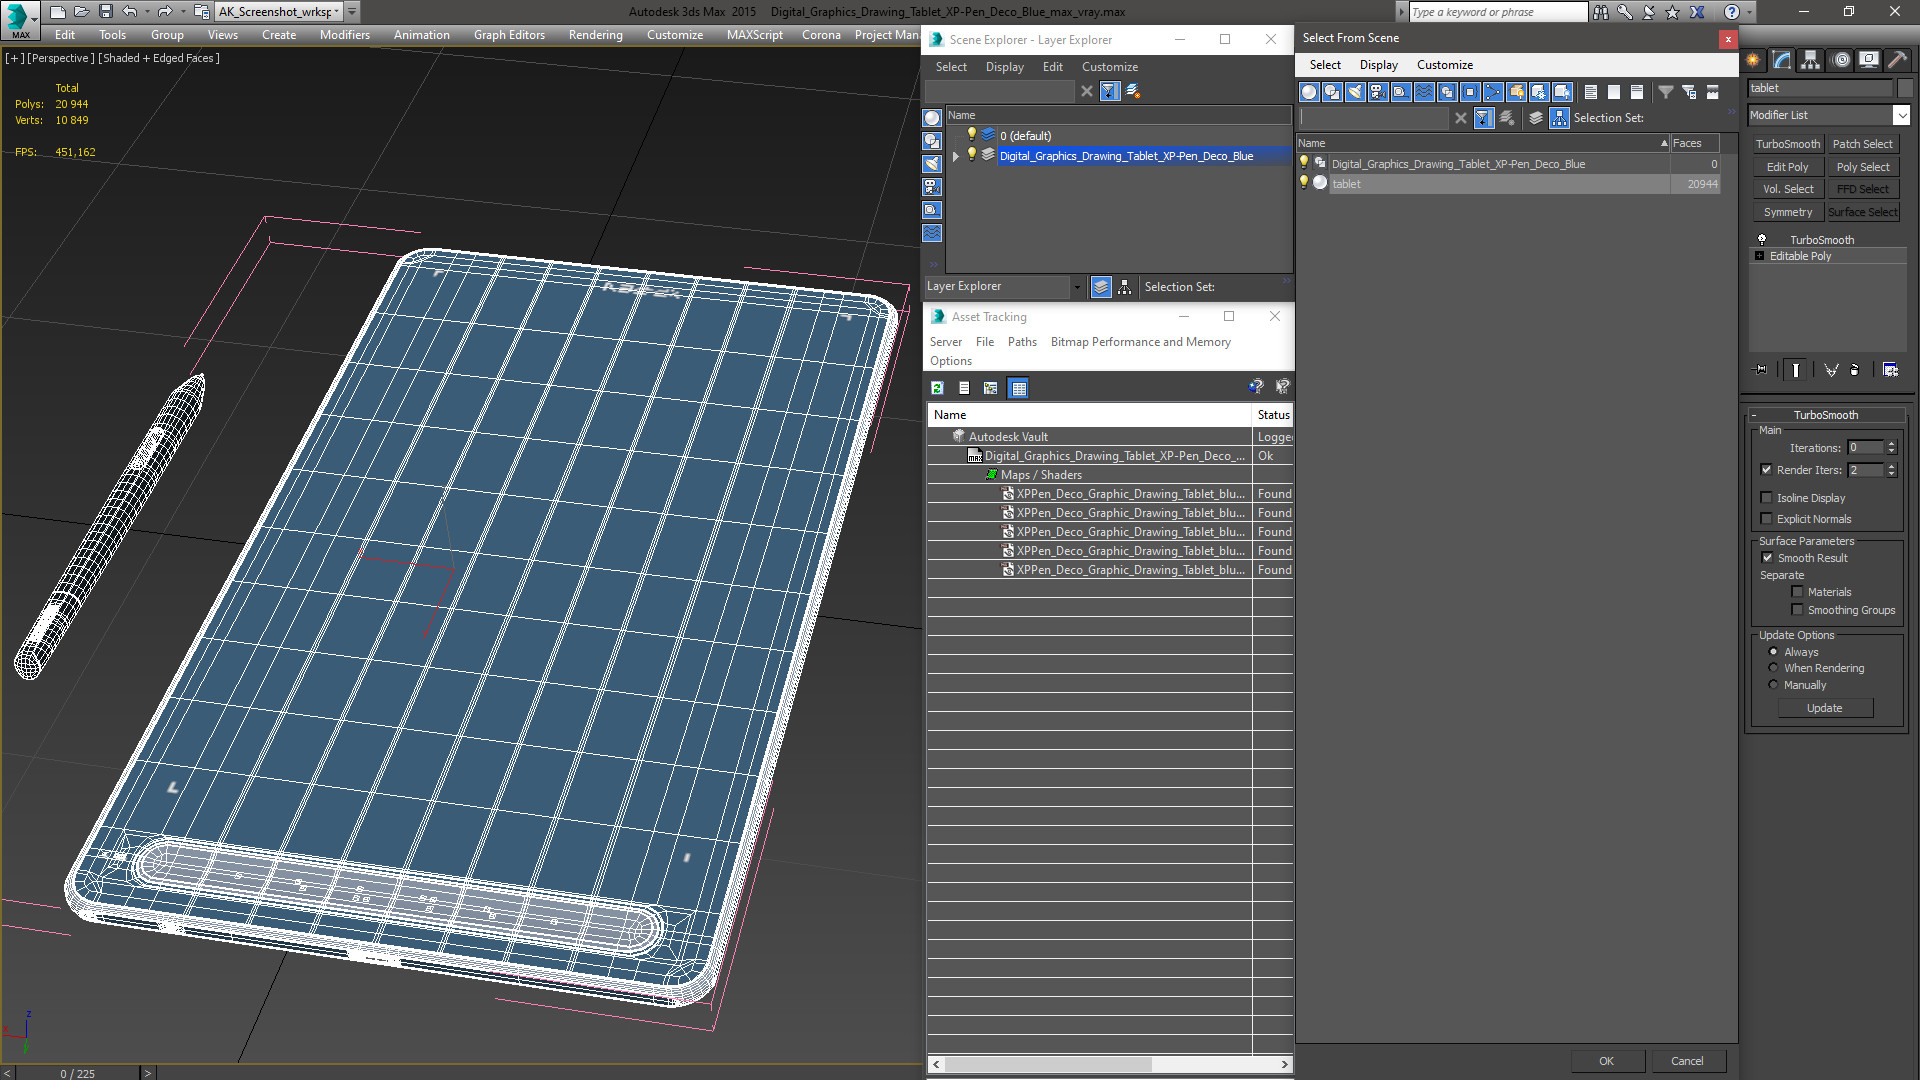Toggle Display Lights filter in Select From Scene
This screenshot has width=1920, height=1080.
tap(1355, 92)
